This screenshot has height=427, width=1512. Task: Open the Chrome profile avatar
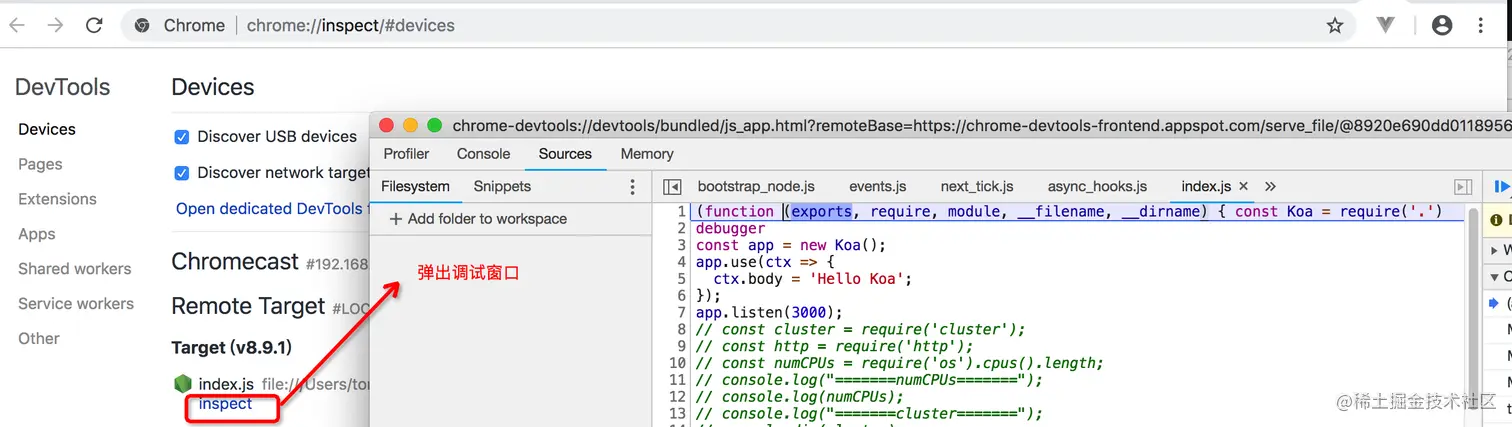coord(1442,25)
